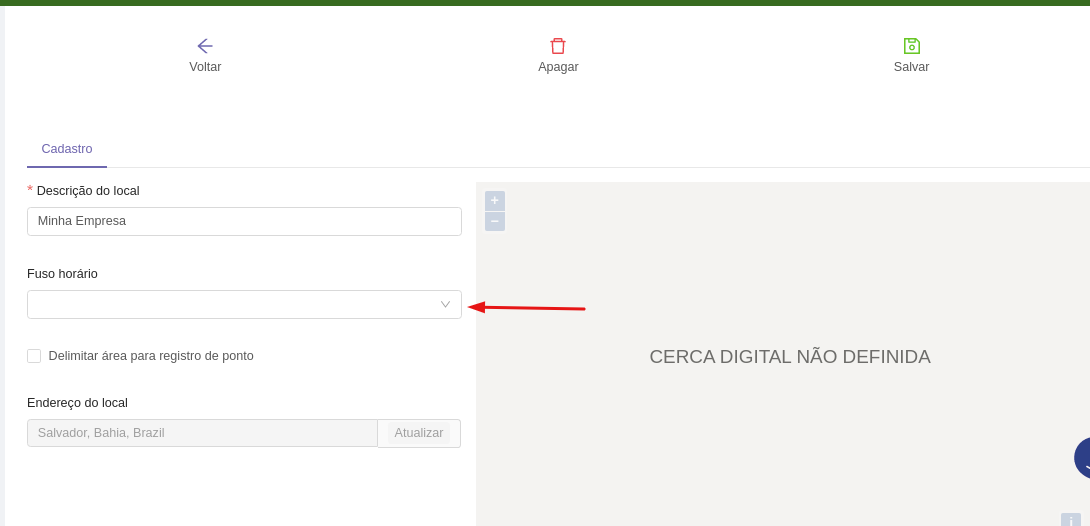This screenshot has height=526, width=1090.
Task: Enable Delimitar área para registro de ponto checkbox
Action: click(x=34, y=356)
